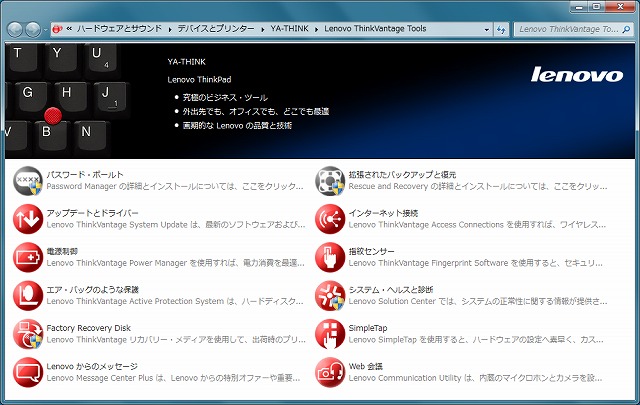This screenshot has height=405, width=640.
Task: Expand arrow after YA-THINK breadcrumb
Action: (316, 29)
